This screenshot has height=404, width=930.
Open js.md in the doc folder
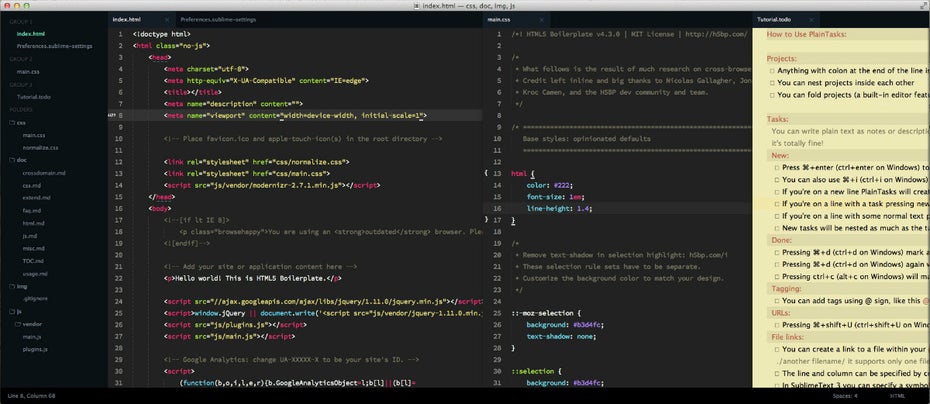point(30,236)
